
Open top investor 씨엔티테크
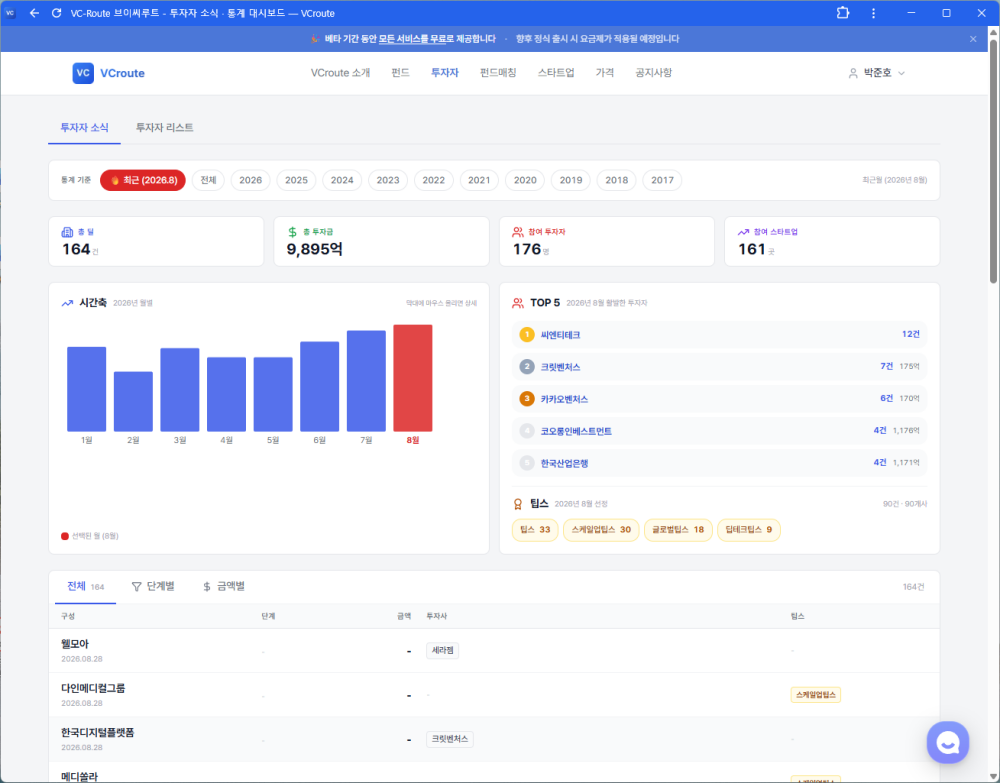click(719, 335)
